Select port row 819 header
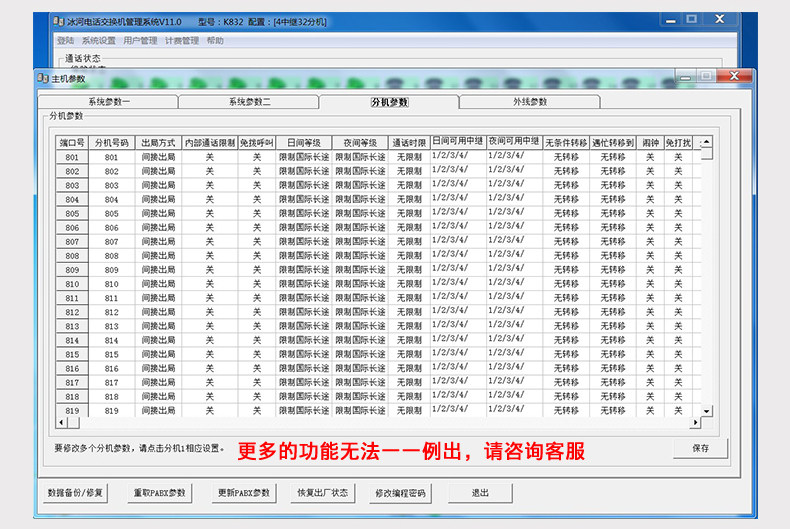Screen dimensions: 790x529 [72, 411]
